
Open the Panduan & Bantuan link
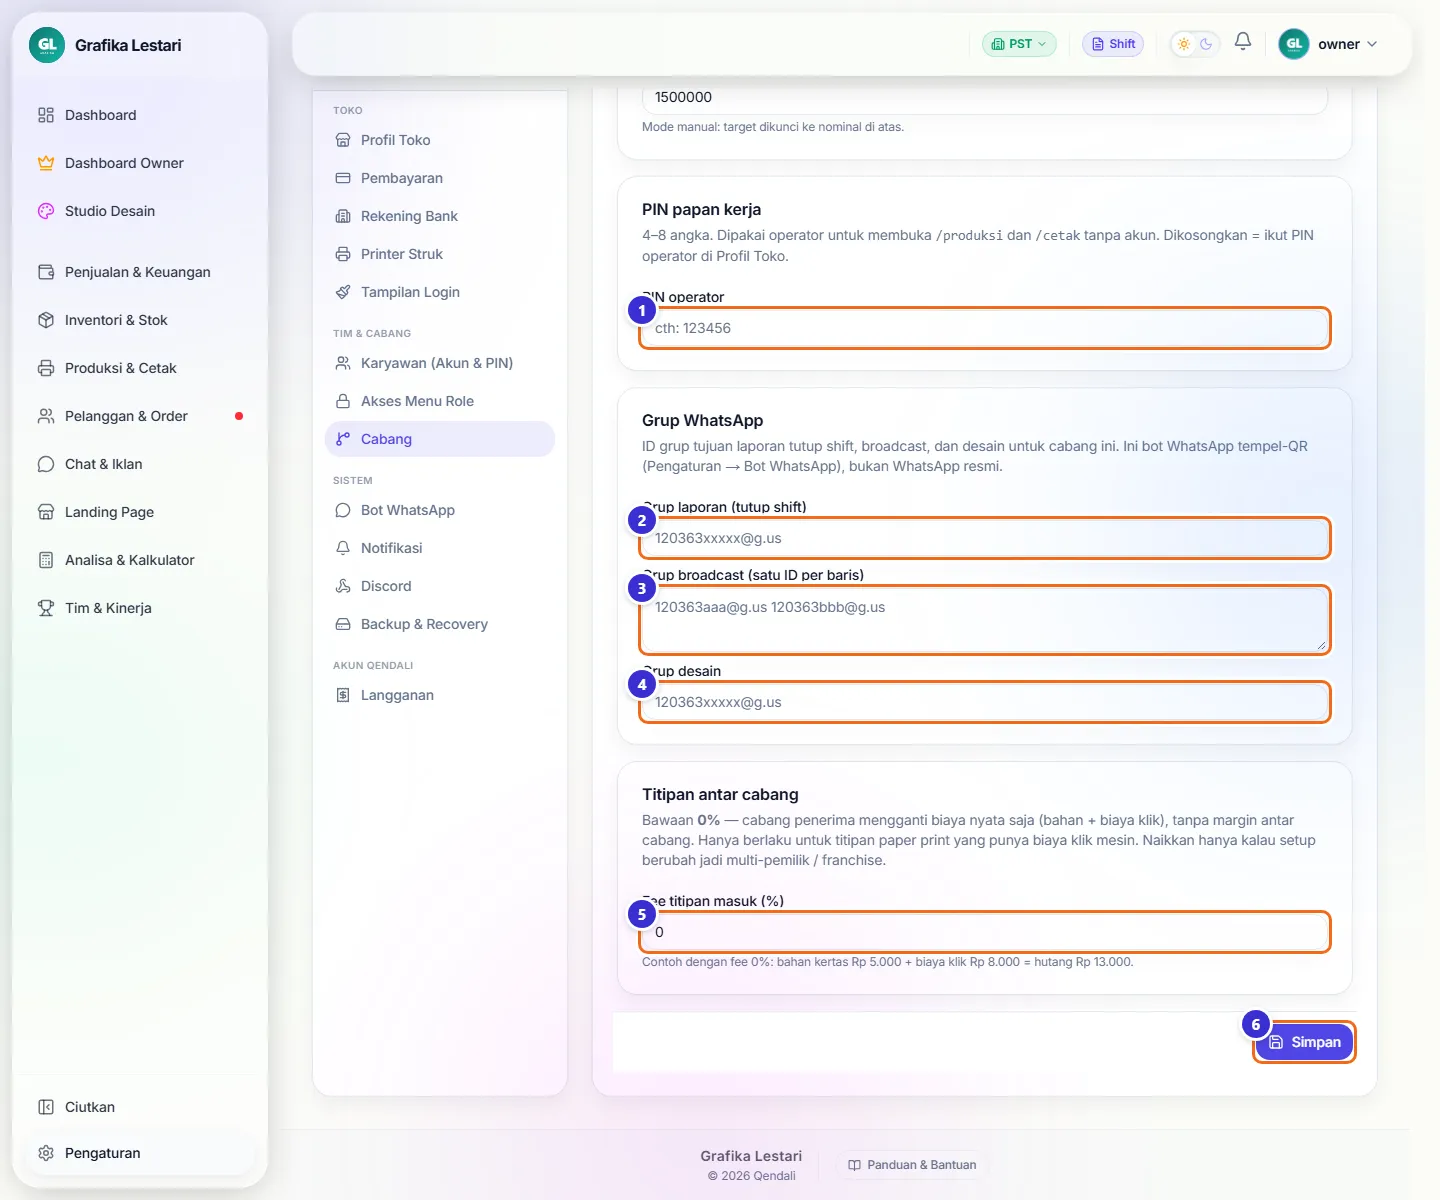point(912,1165)
